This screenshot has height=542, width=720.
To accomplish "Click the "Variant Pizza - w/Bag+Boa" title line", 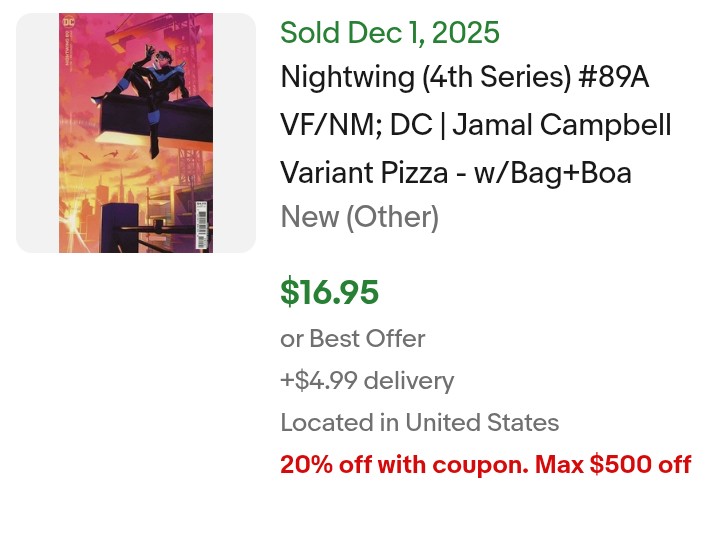I will pyautogui.click(x=455, y=172).
